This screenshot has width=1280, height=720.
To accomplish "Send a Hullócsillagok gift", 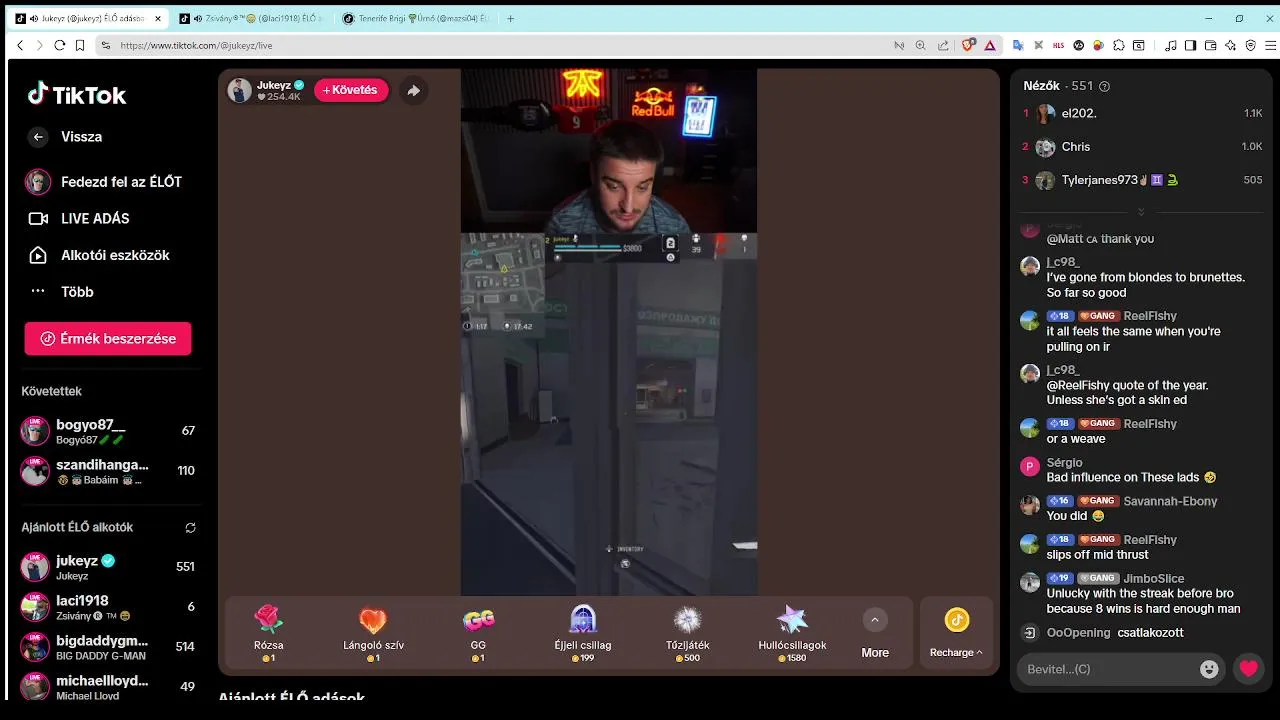I will click(792, 633).
